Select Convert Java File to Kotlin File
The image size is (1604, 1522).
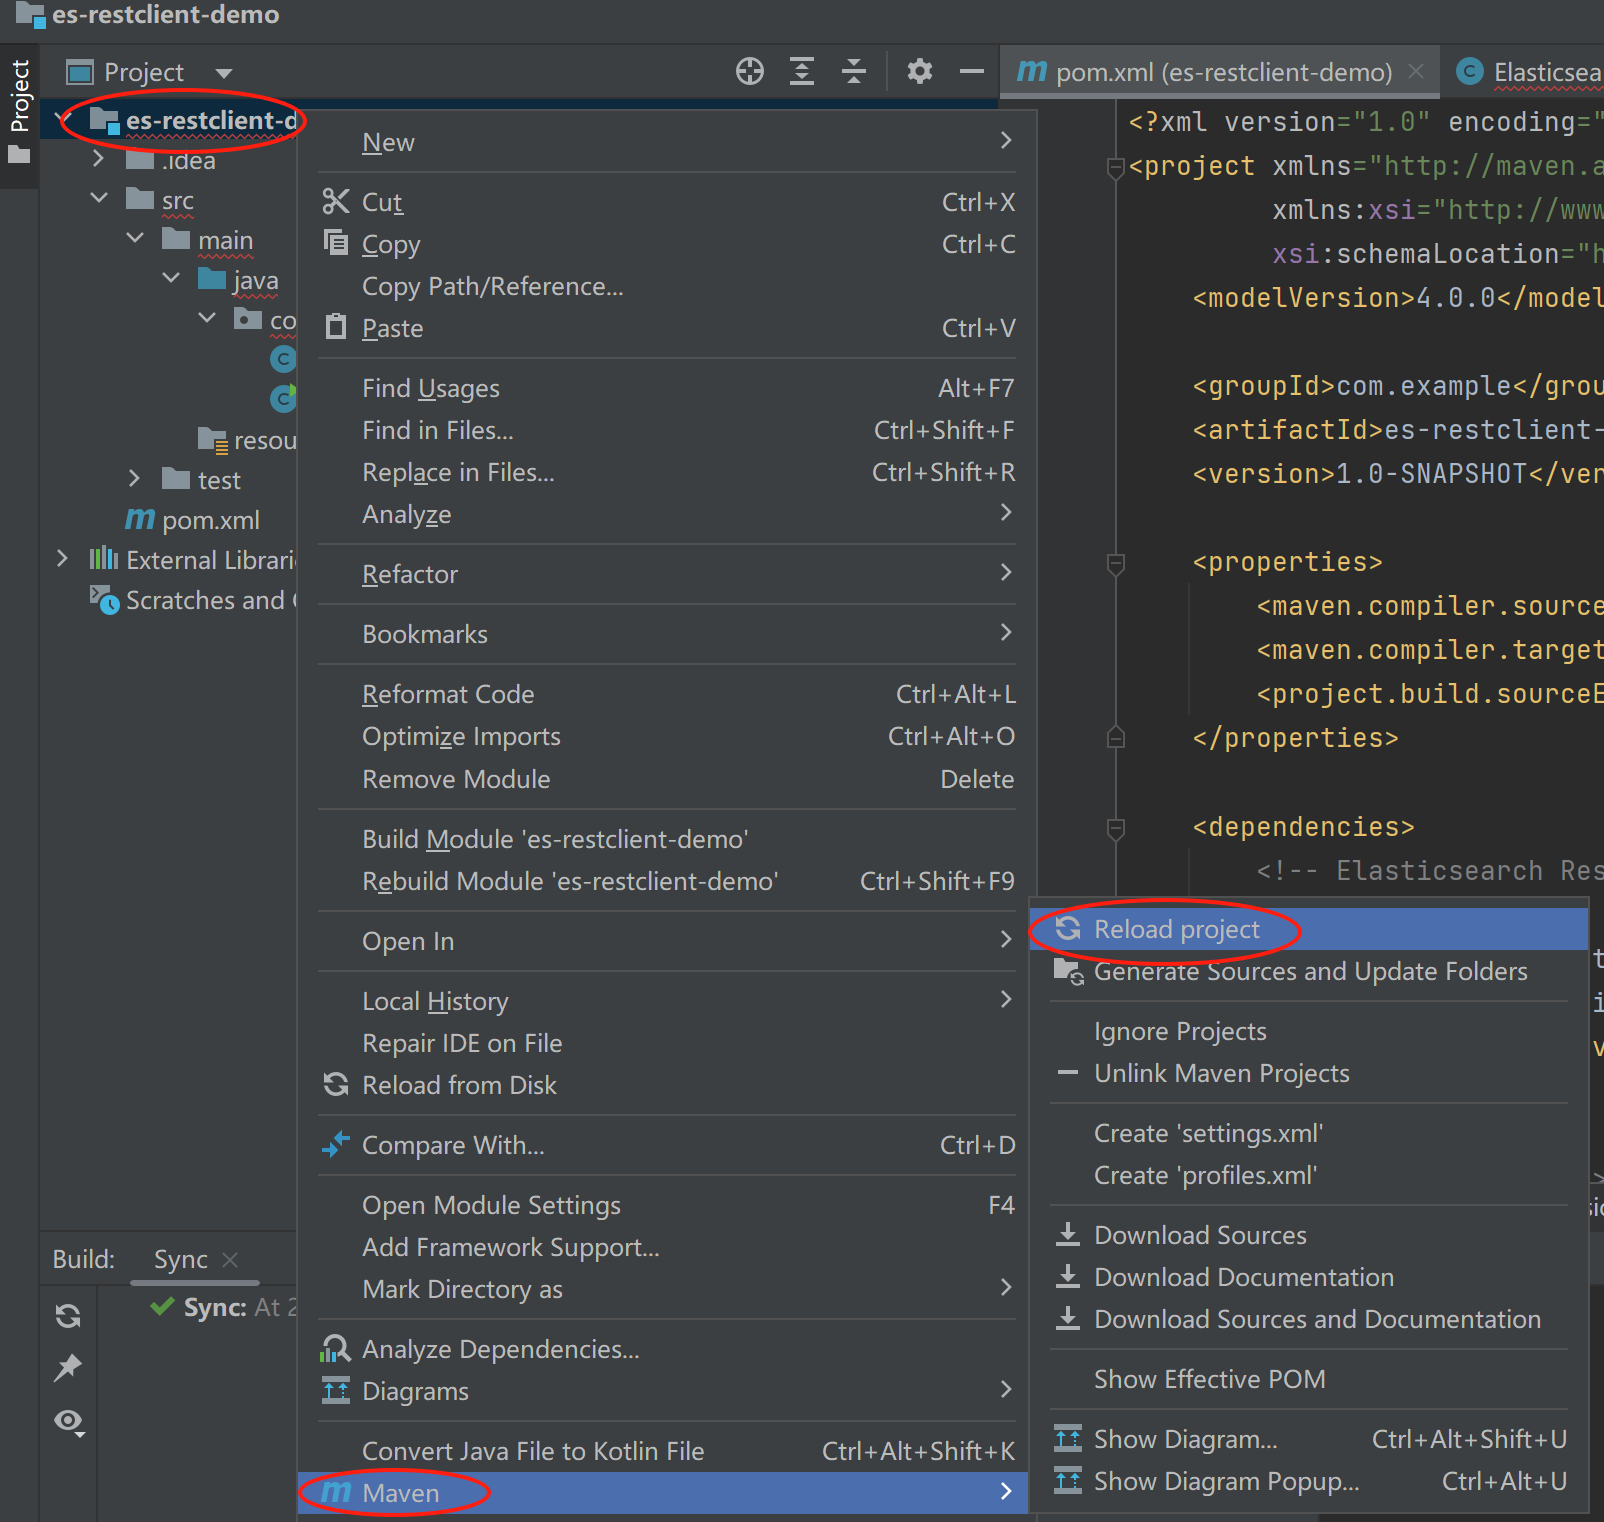(667, 1450)
